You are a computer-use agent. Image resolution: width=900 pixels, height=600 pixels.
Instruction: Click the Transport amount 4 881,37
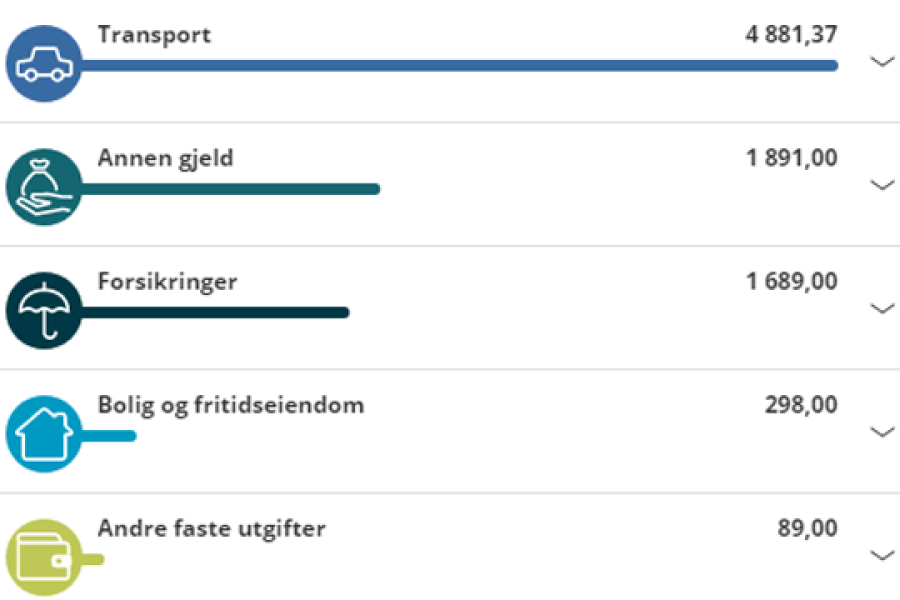(792, 35)
